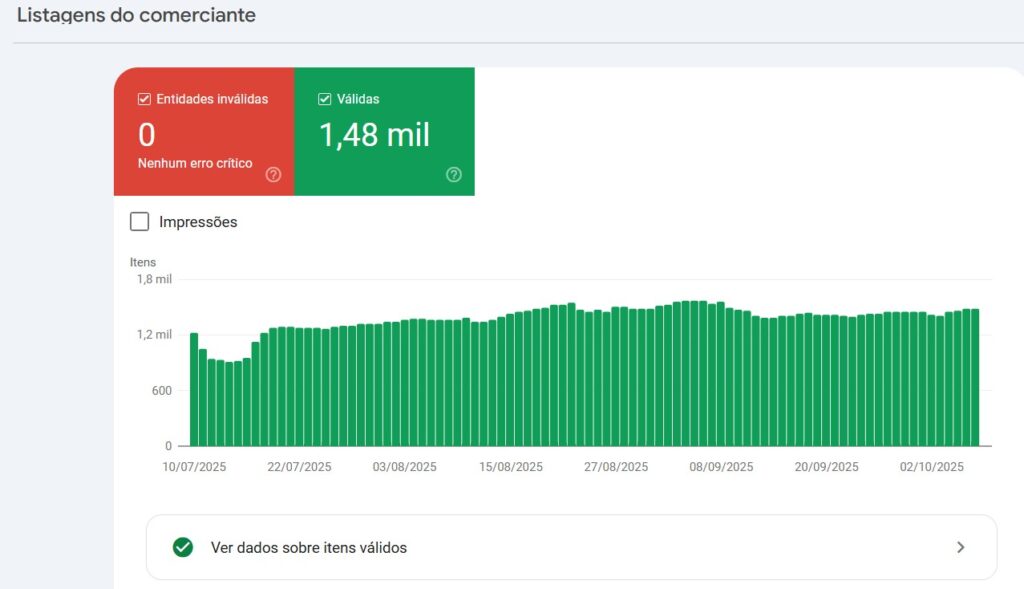Click the 1,8 mil y-axis label
1024x589 pixels.
click(x=154, y=280)
